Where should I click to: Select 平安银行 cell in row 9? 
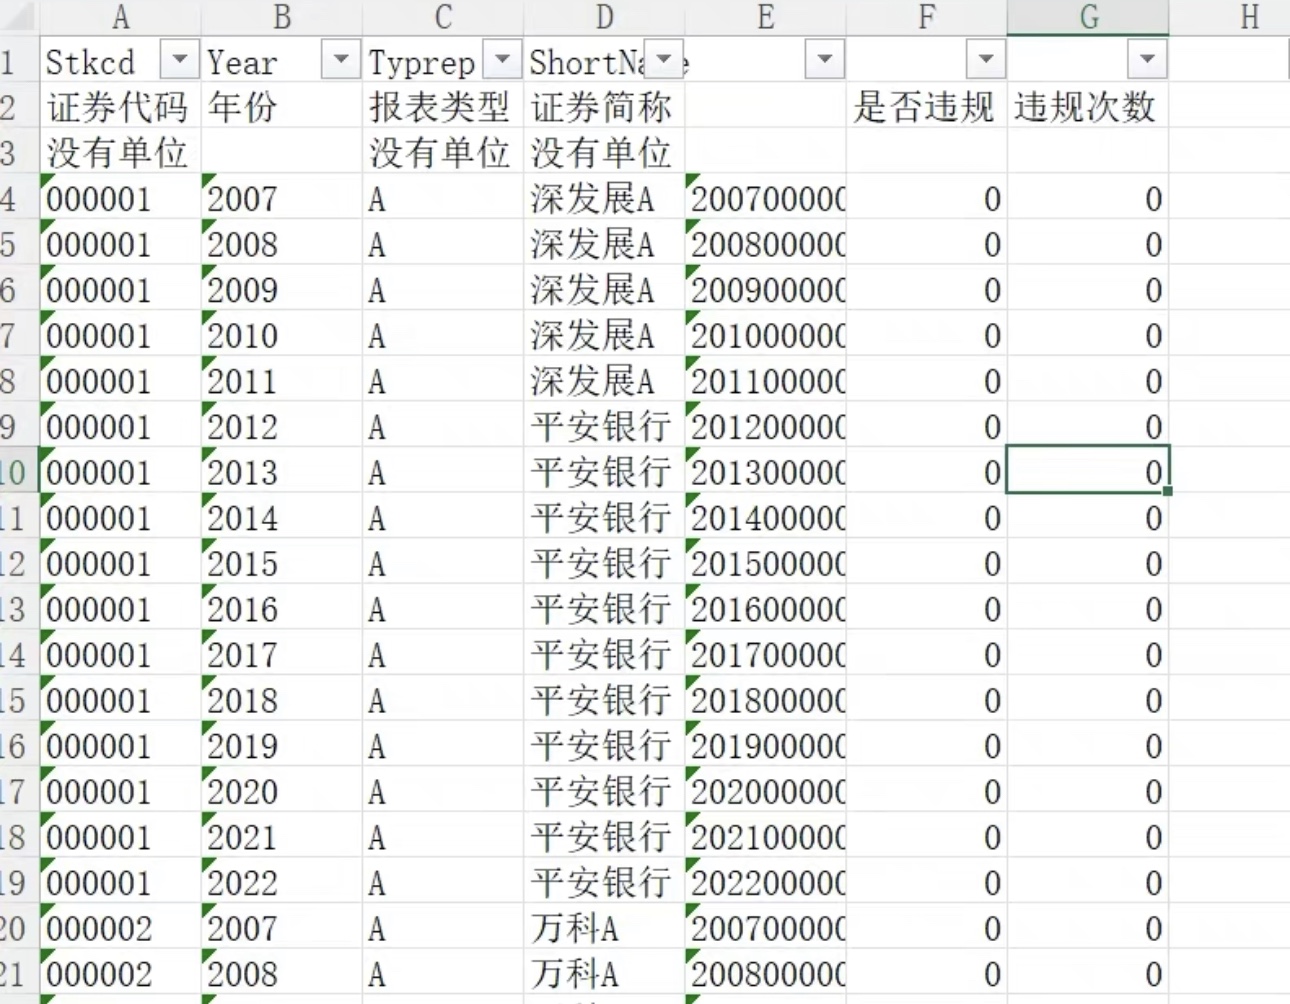coord(604,426)
